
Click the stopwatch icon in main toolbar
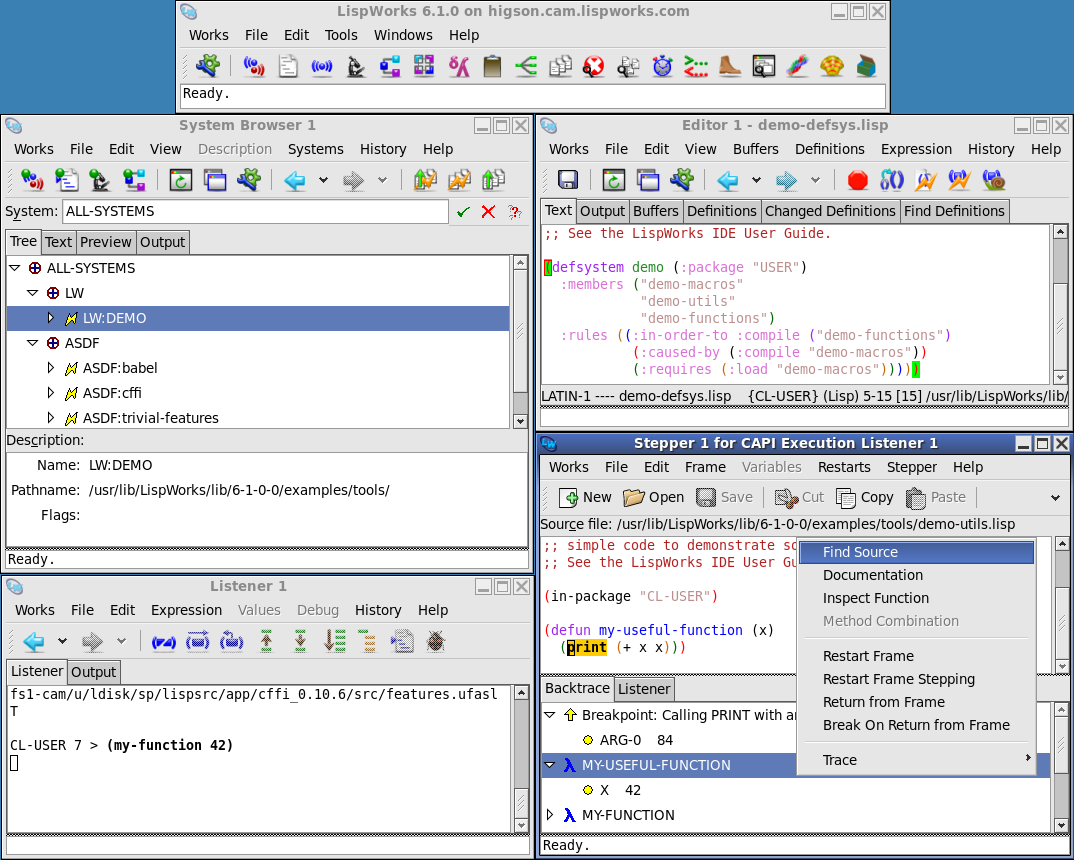662,67
